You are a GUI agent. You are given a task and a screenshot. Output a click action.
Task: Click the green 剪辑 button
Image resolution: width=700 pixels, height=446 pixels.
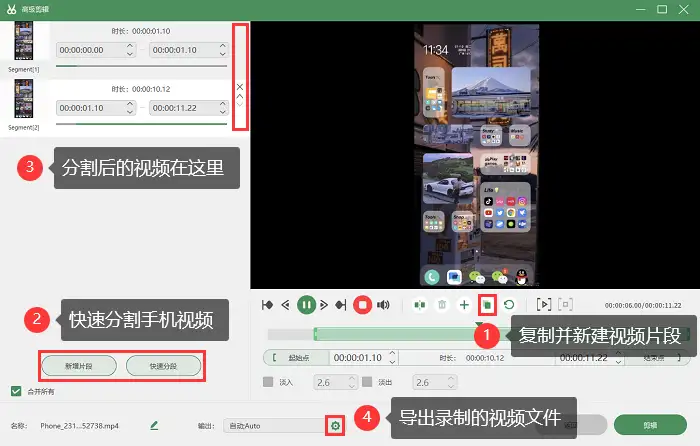[x=650, y=425]
